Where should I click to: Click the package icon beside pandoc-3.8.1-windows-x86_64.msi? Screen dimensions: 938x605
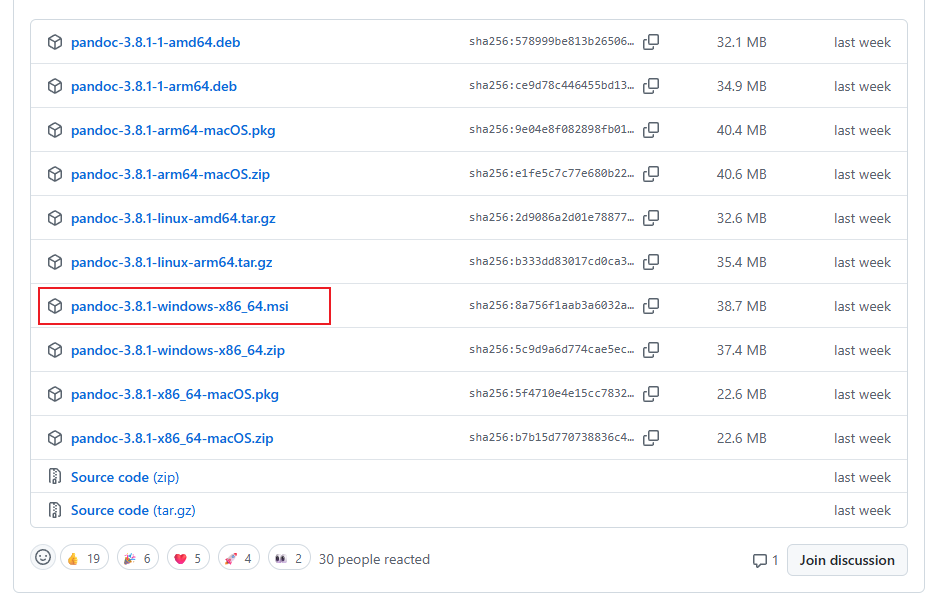pyautogui.click(x=55, y=306)
